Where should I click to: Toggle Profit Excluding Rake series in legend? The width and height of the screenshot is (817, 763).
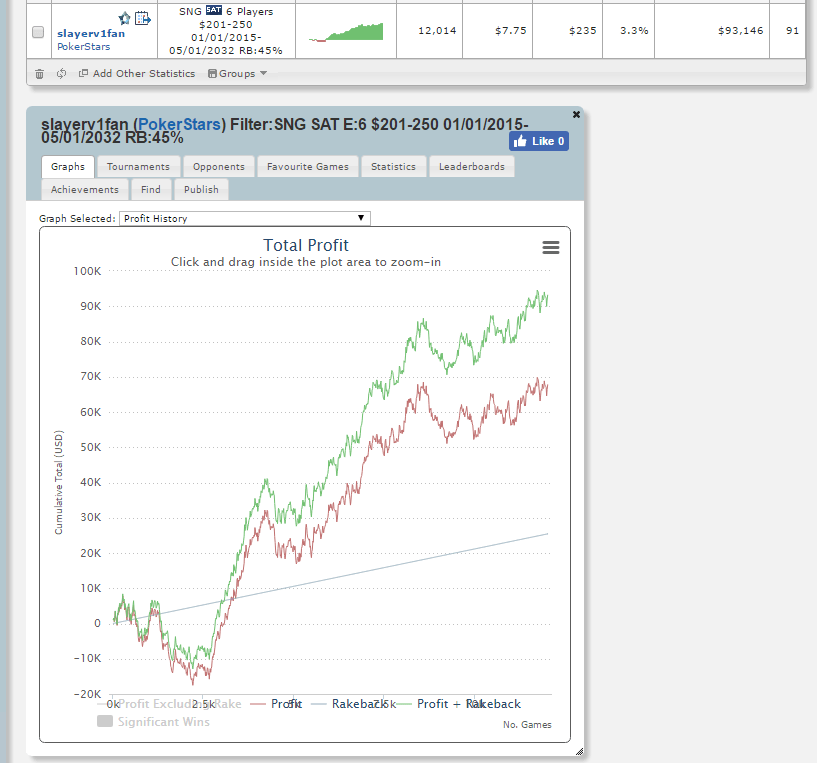170,704
